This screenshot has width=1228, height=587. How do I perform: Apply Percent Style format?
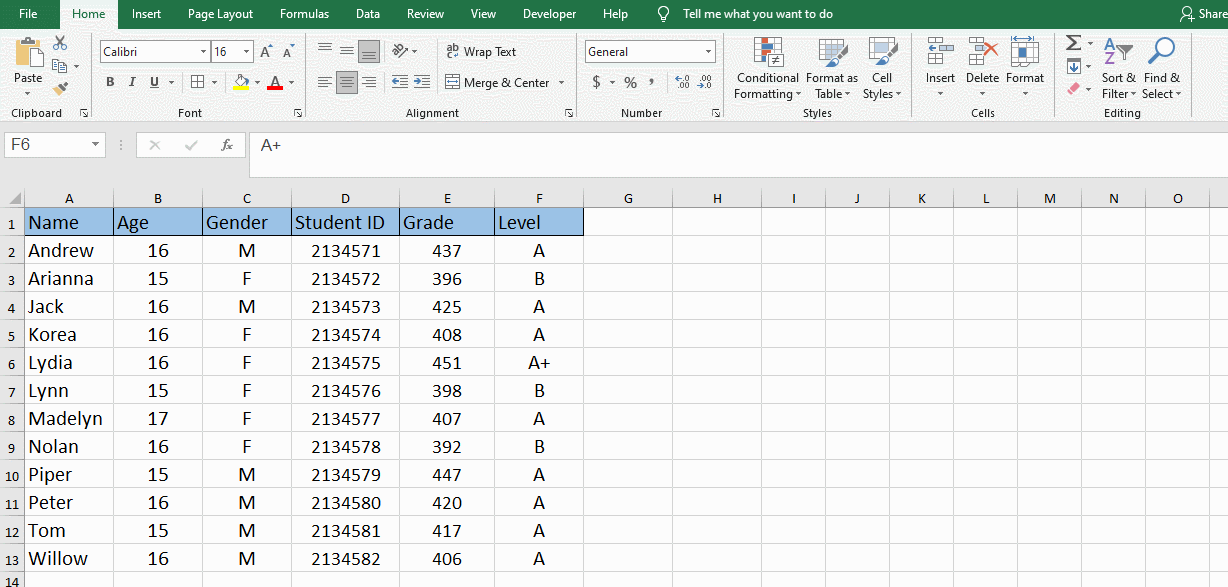630,82
